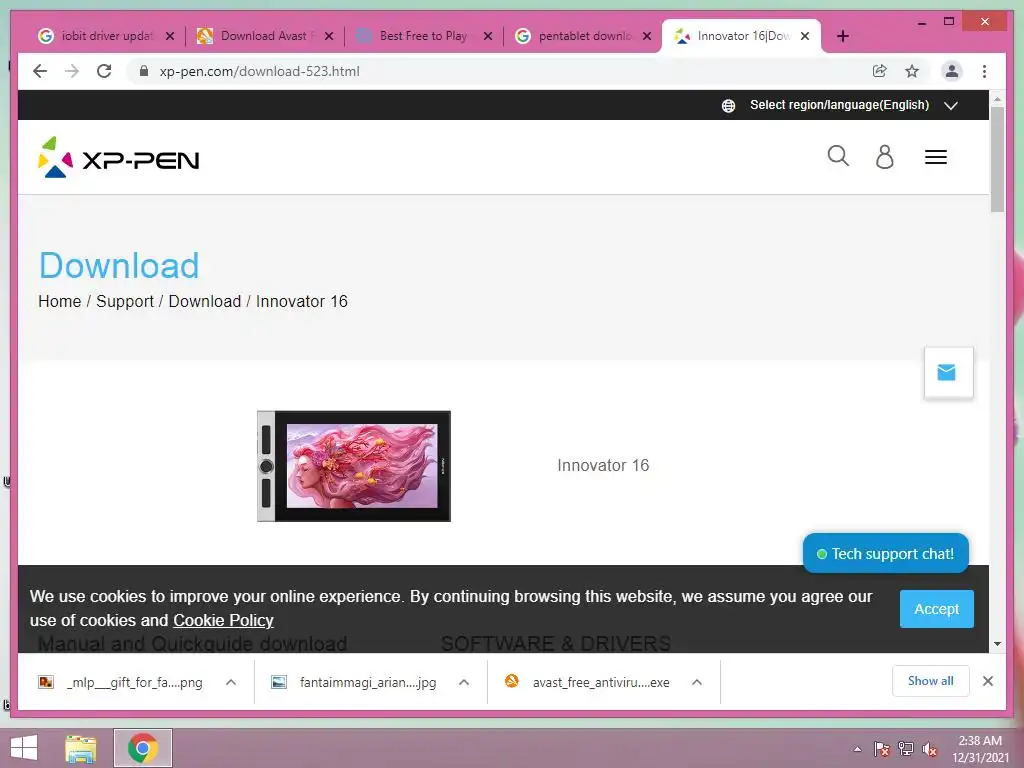Screen dimensions: 1024x768
Task: Open downloaded _mlp__gift_for_fa png file
Action: [121, 682]
